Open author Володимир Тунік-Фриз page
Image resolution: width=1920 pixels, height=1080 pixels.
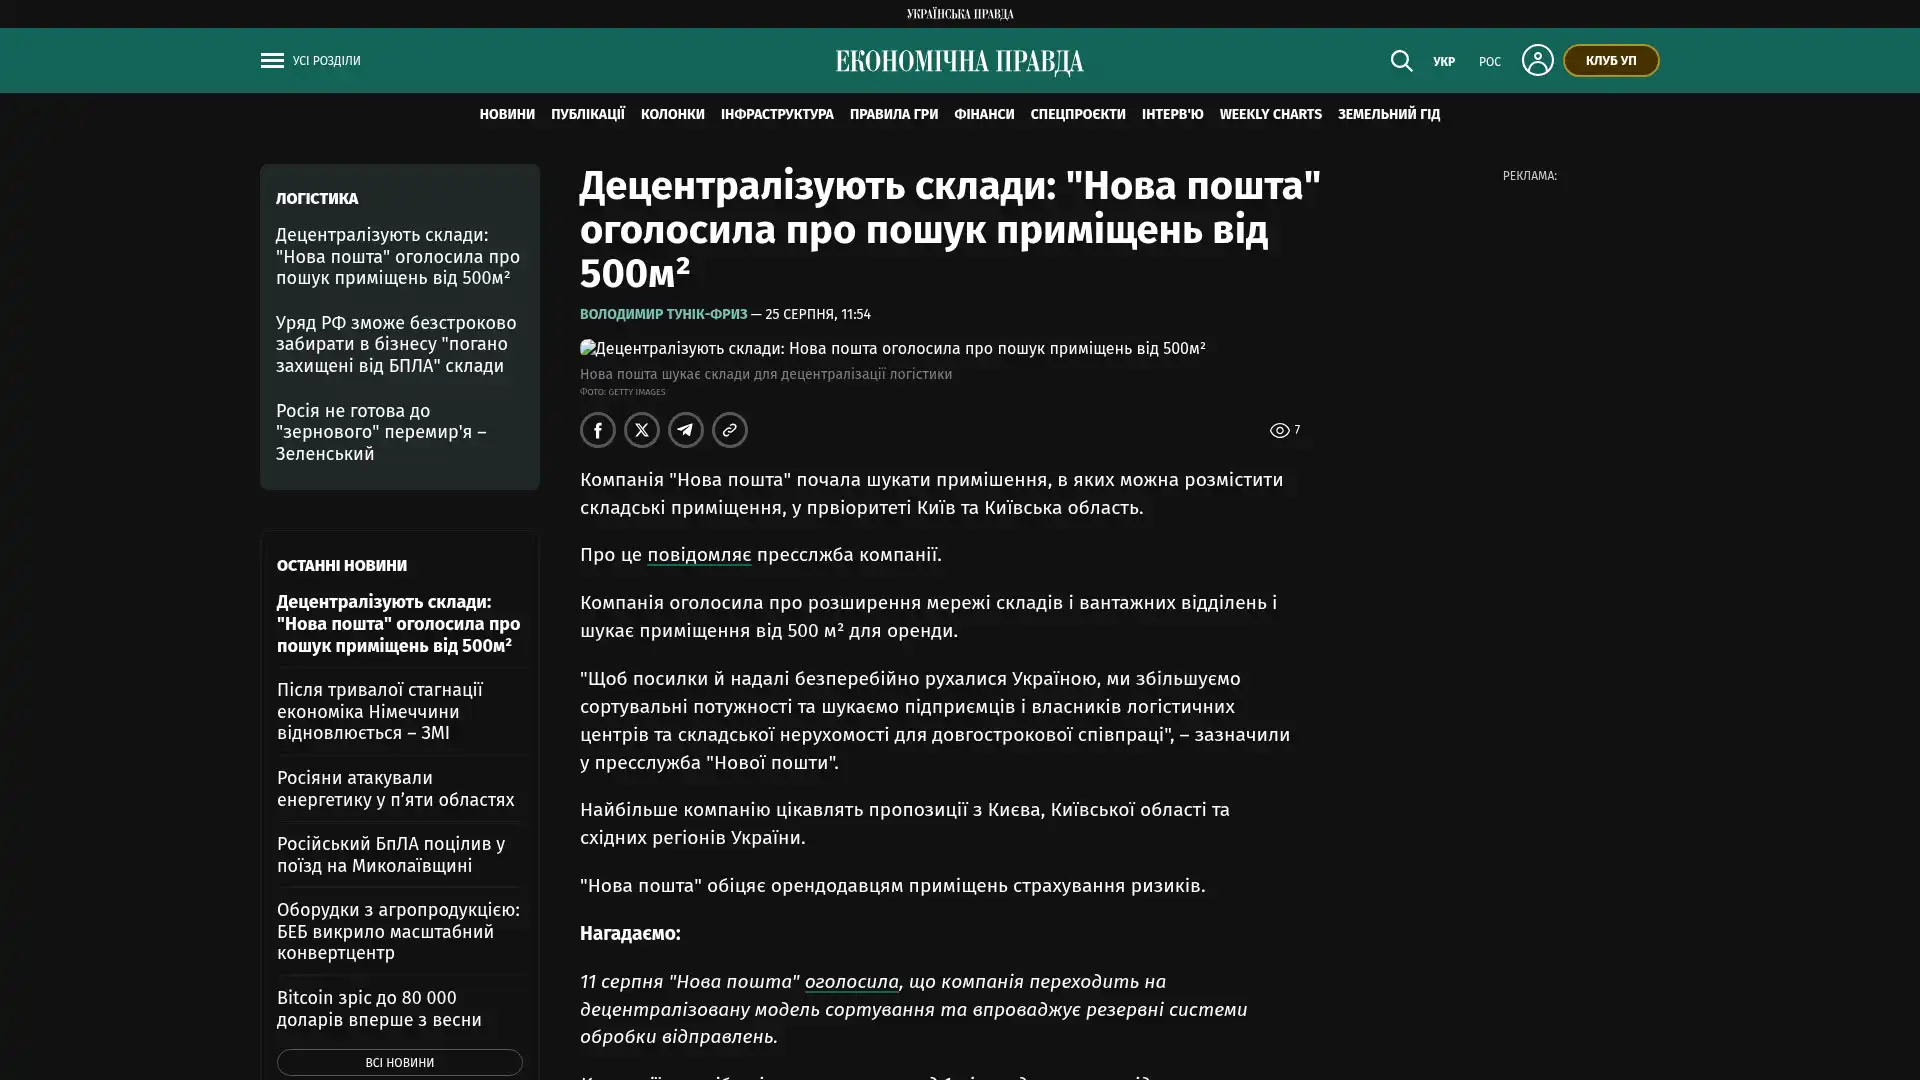pos(663,315)
